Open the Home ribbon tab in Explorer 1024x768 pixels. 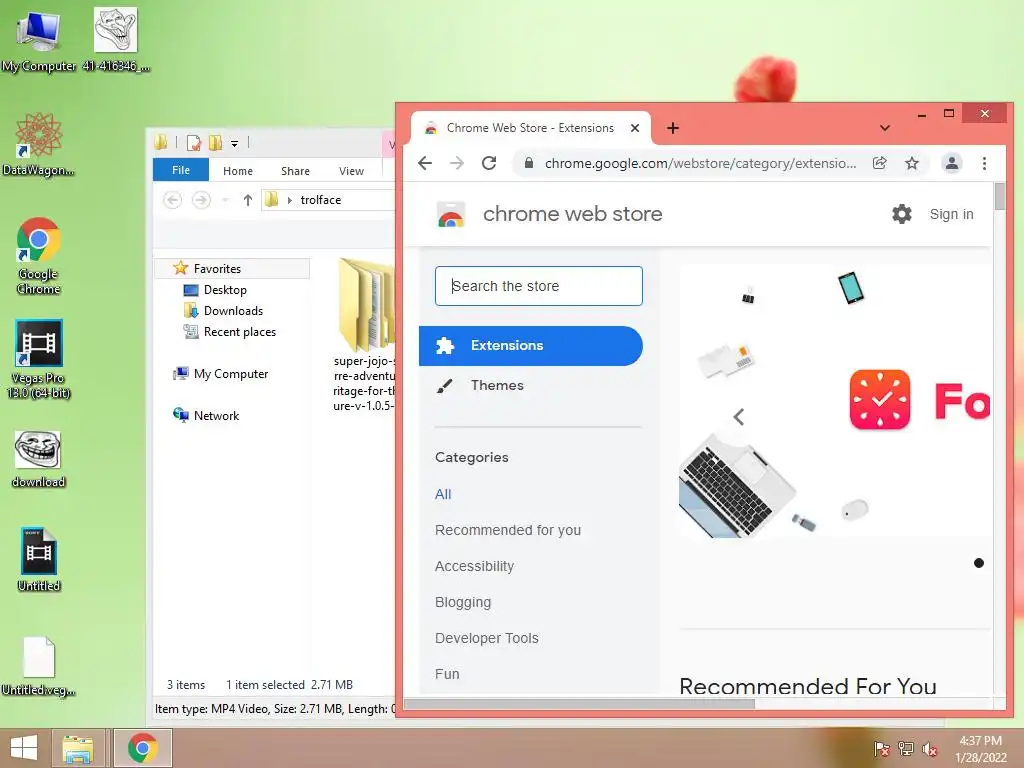coord(238,171)
